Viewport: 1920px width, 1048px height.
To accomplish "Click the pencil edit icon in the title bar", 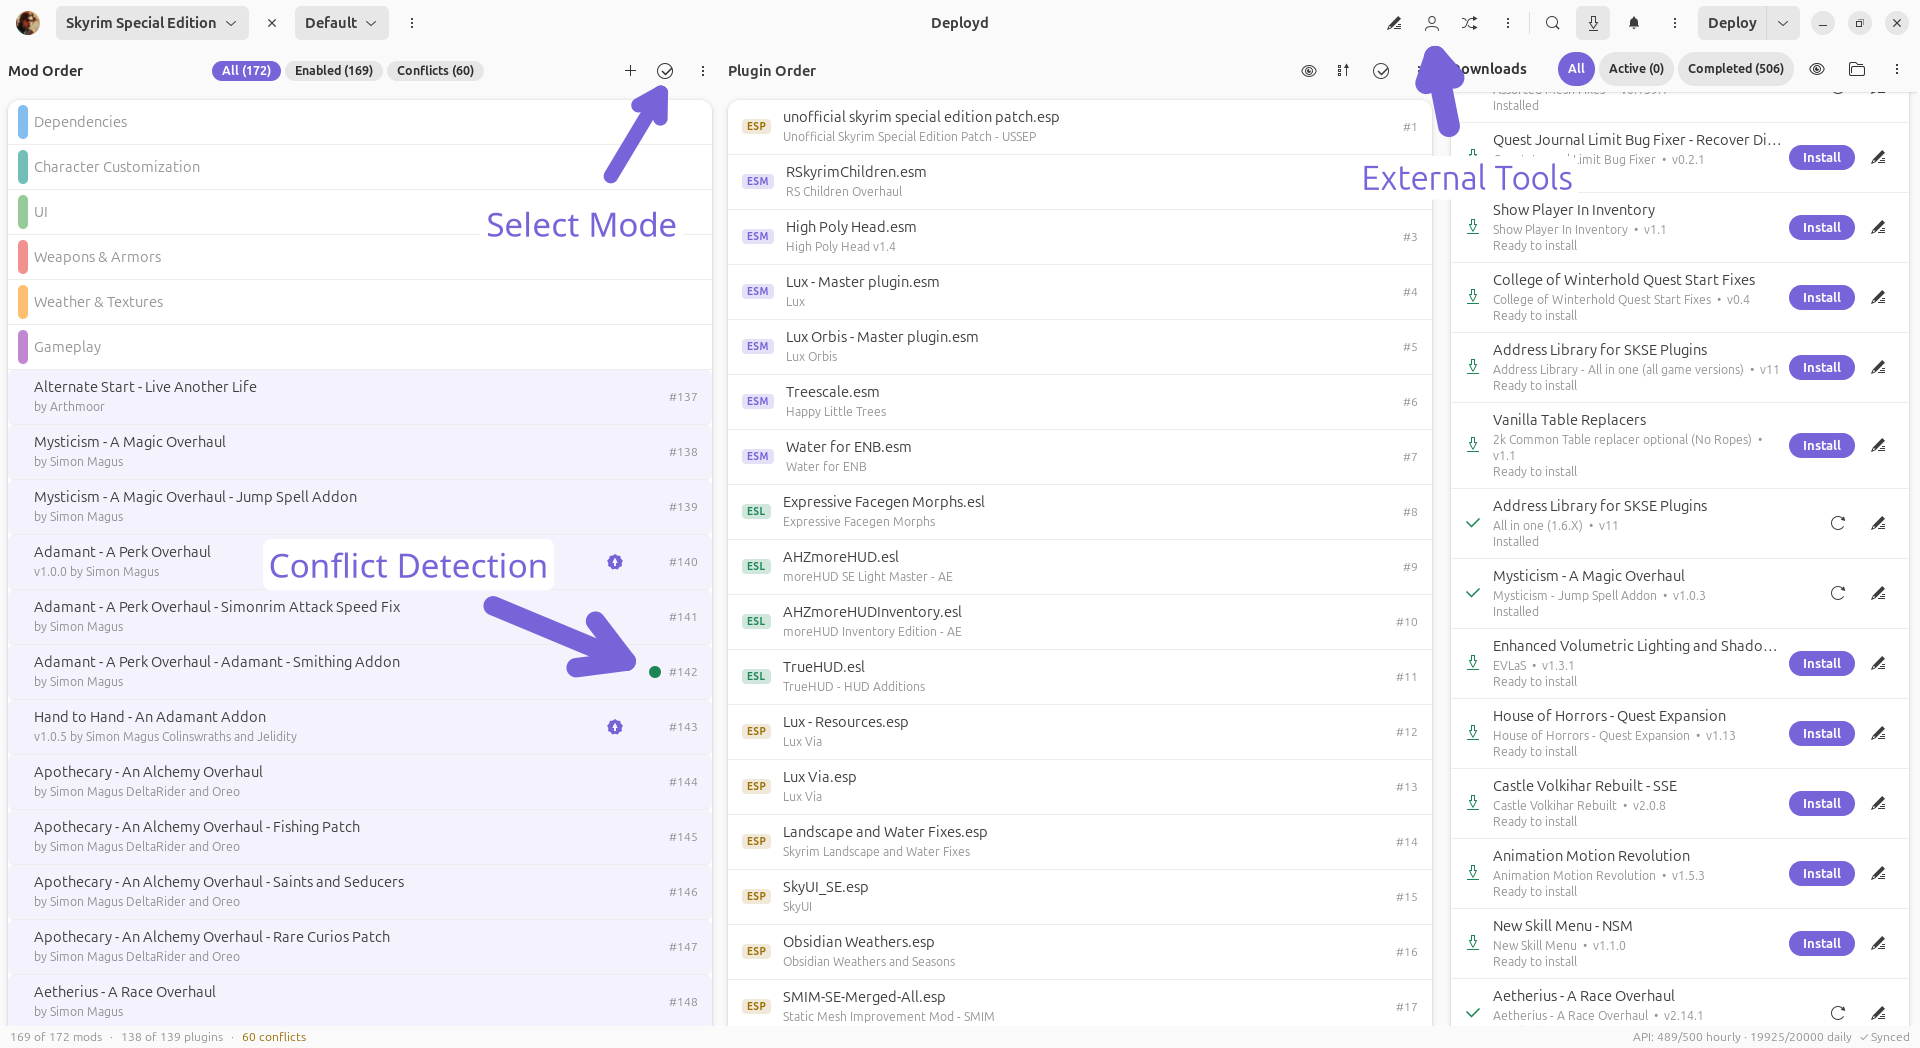I will 1394,23.
